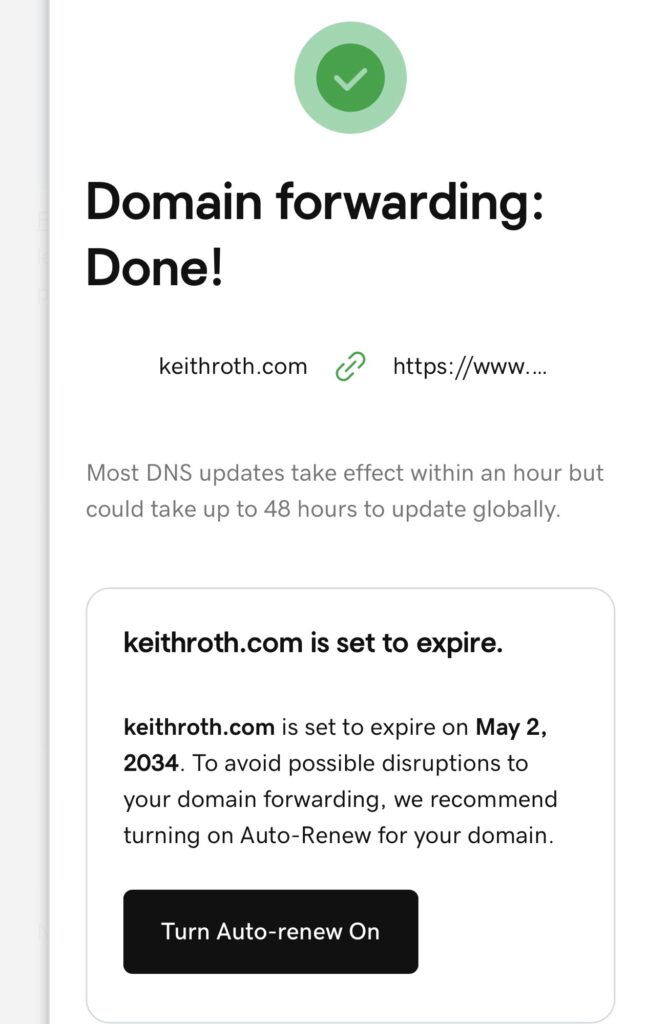Click the green chain link icon
The image size is (647, 1024).
(350, 366)
